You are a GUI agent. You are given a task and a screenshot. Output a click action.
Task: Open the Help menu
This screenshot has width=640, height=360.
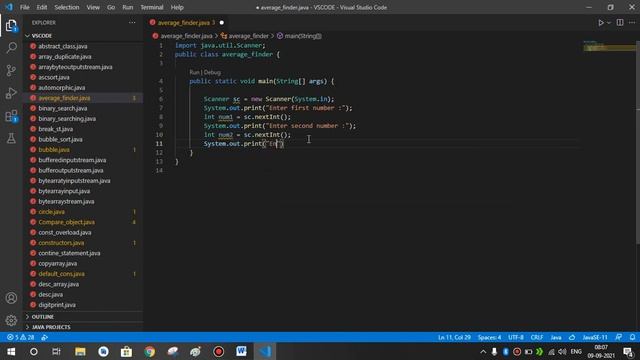[177, 7]
